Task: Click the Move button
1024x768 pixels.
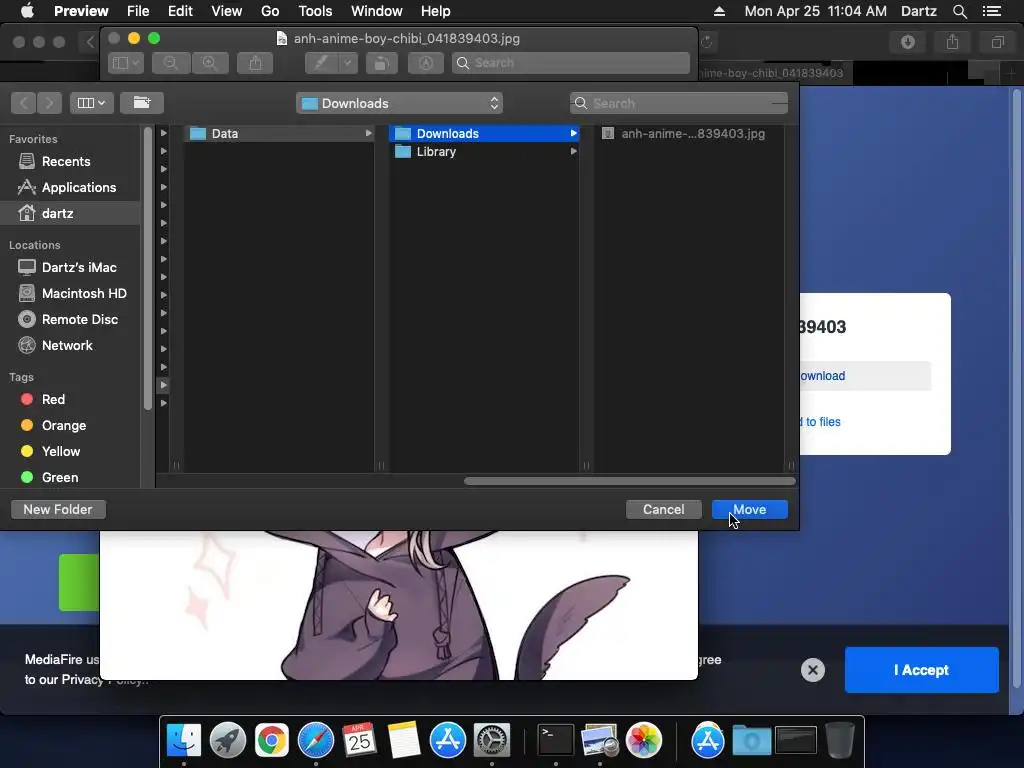Action: 749,509
